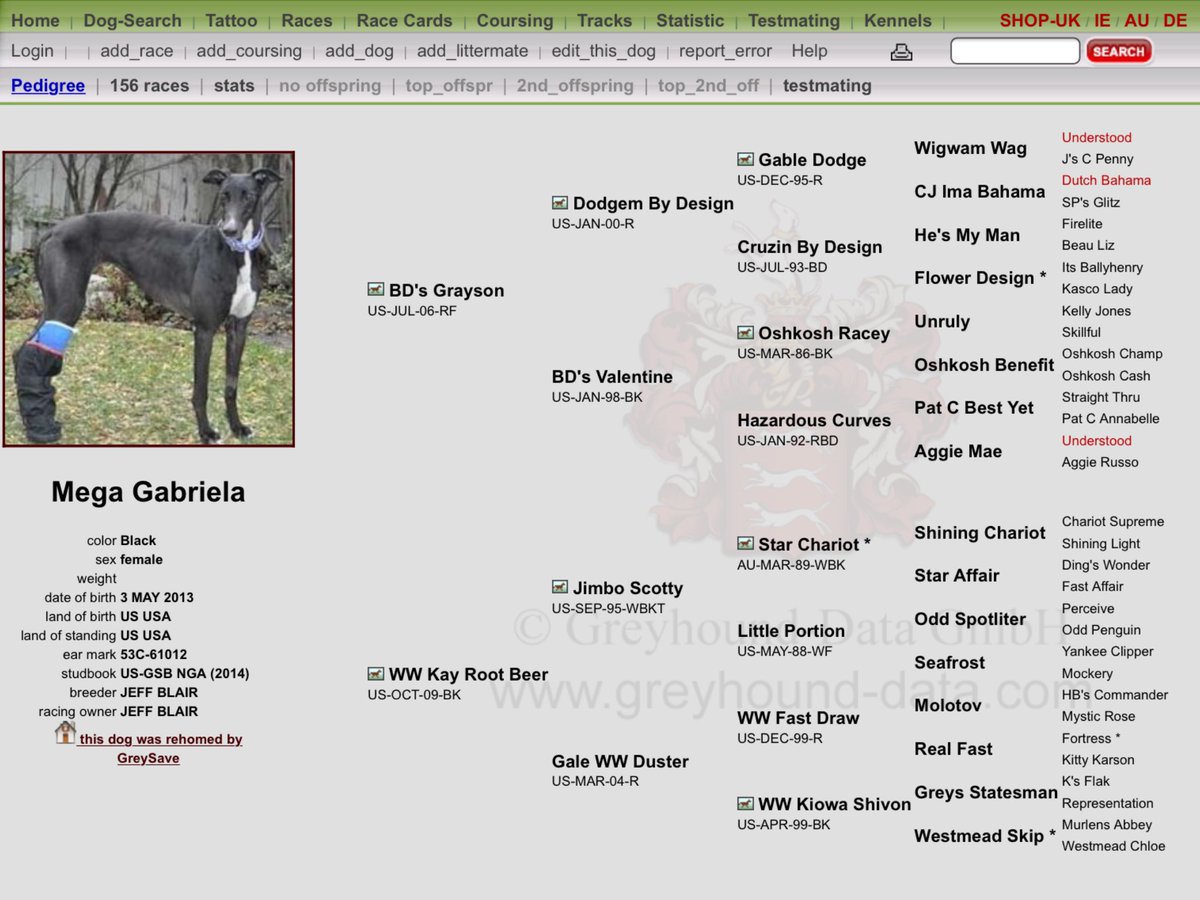Click add_littermate link
This screenshot has width=1200, height=900.
pyautogui.click(x=472, y=51)
